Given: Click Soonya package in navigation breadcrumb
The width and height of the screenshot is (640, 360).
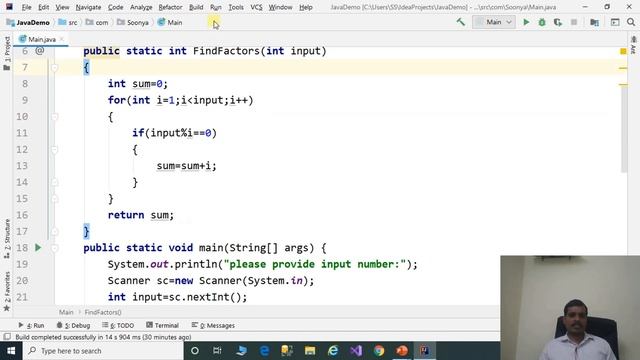Looking at the screenshot, I should [x=133, y=22].
